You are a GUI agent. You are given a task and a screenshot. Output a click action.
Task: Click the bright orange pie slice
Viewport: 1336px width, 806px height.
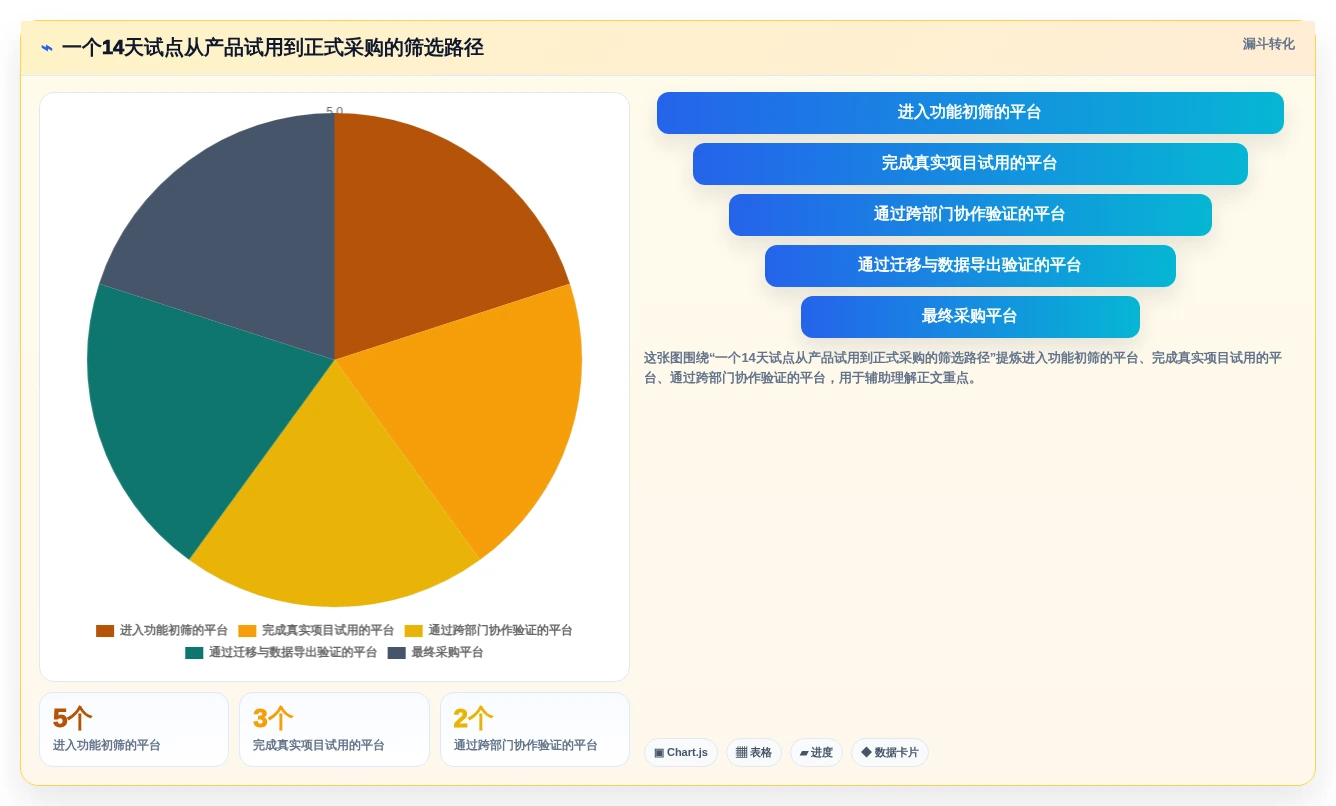(x=490, y=410)
